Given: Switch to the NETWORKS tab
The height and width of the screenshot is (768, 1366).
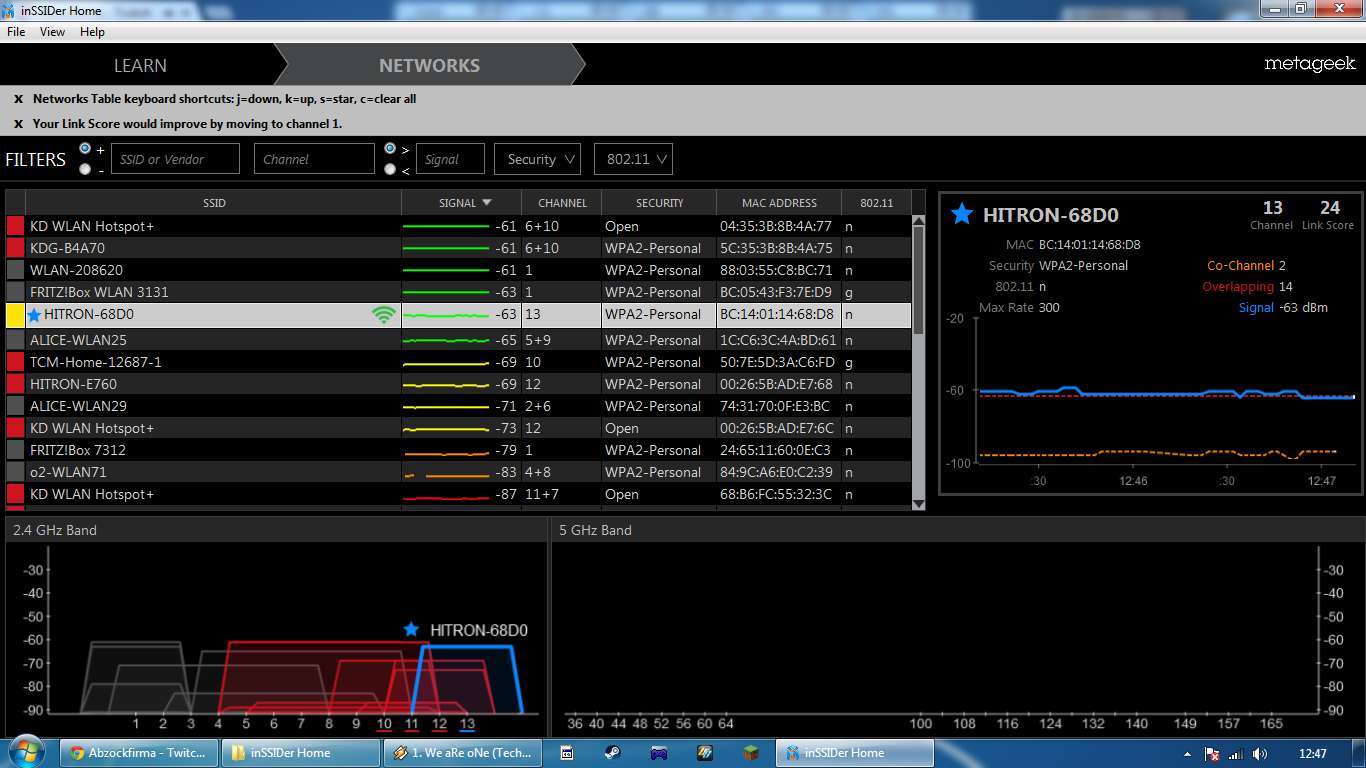Looking at the screenshot, I should pos(429,66).
